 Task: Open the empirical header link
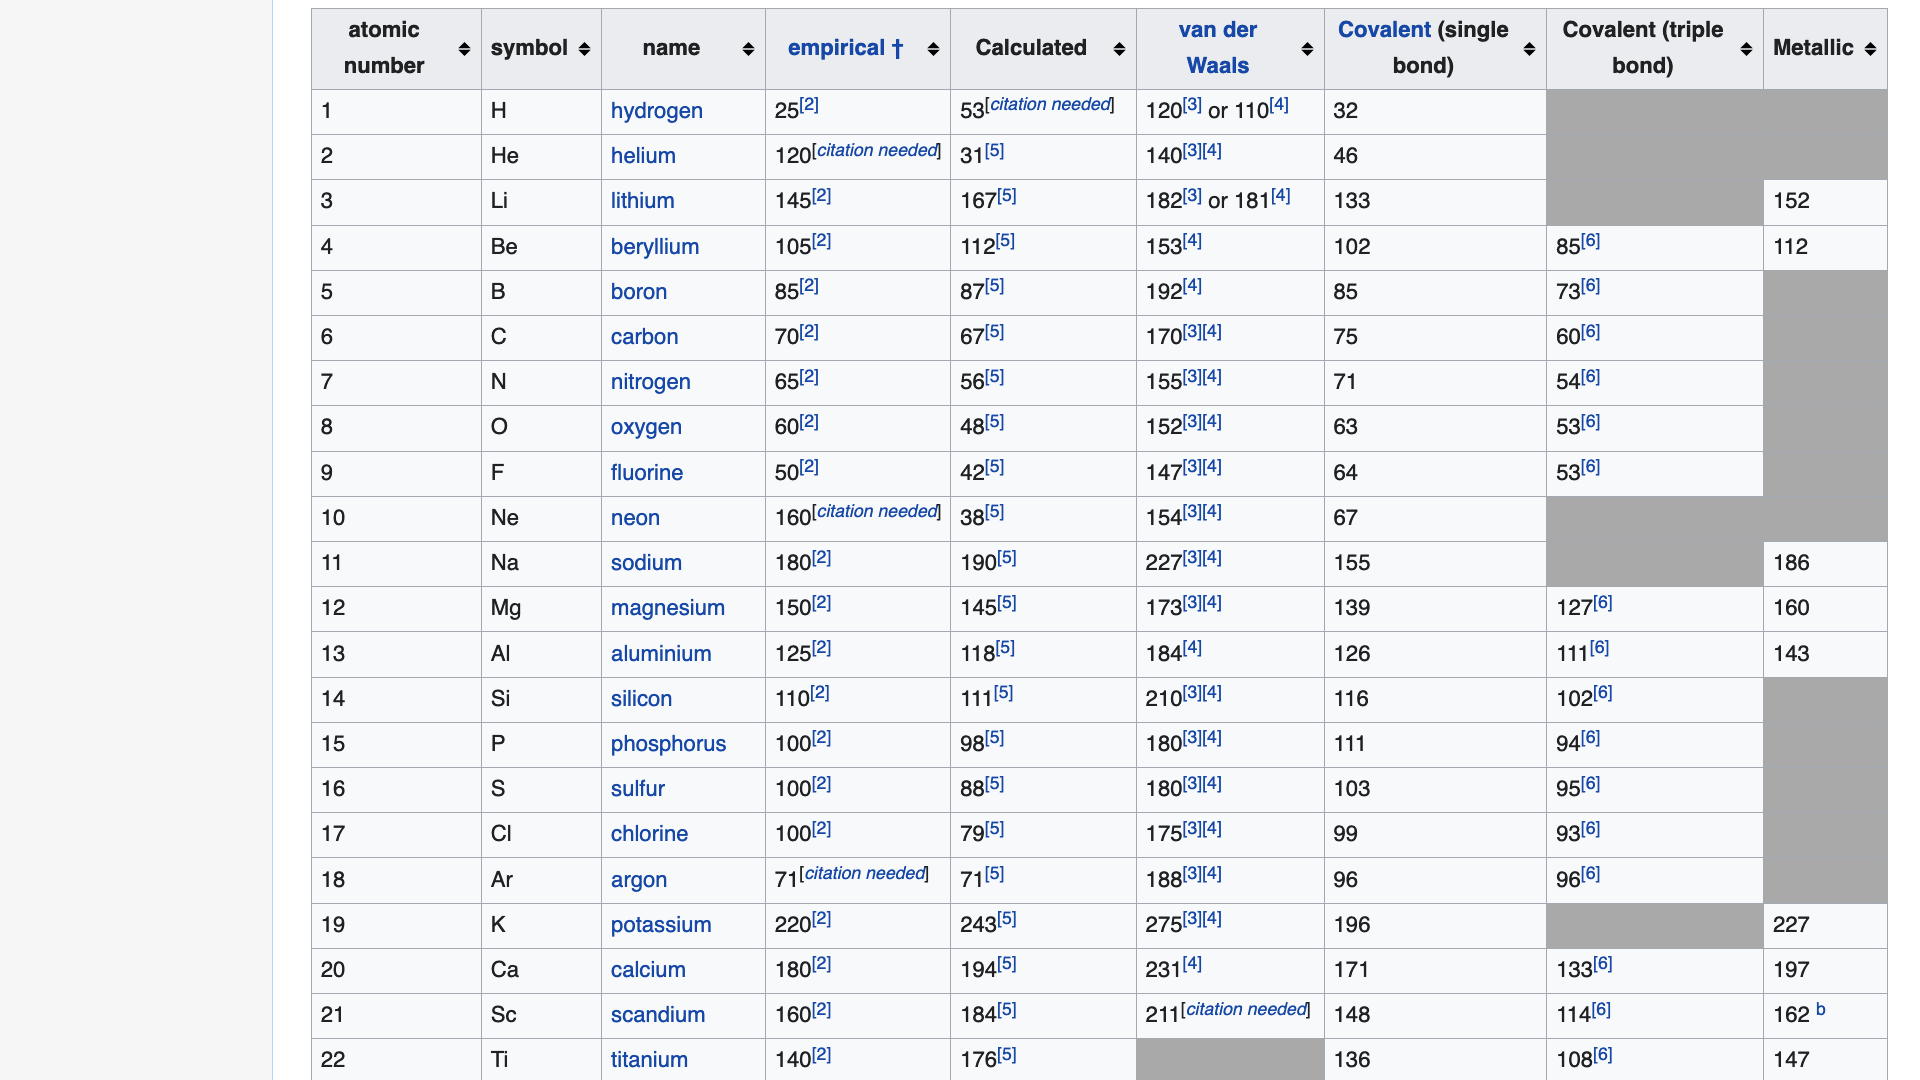[836, 48]
